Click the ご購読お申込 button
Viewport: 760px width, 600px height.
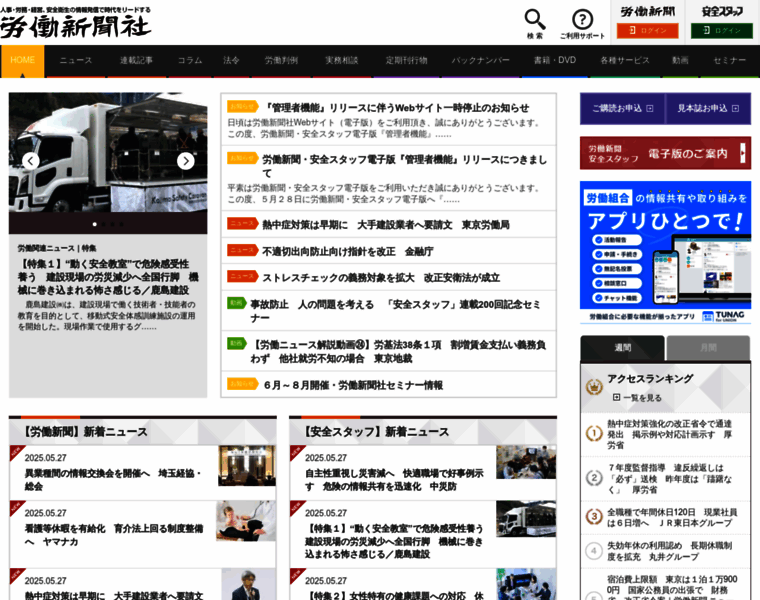click(623, 109)
